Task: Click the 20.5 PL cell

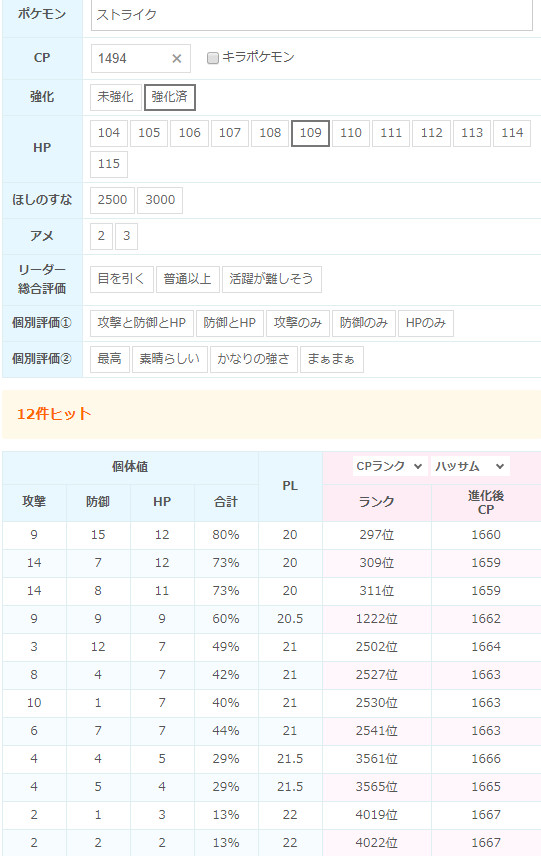Action: click(x=290, y=620)
